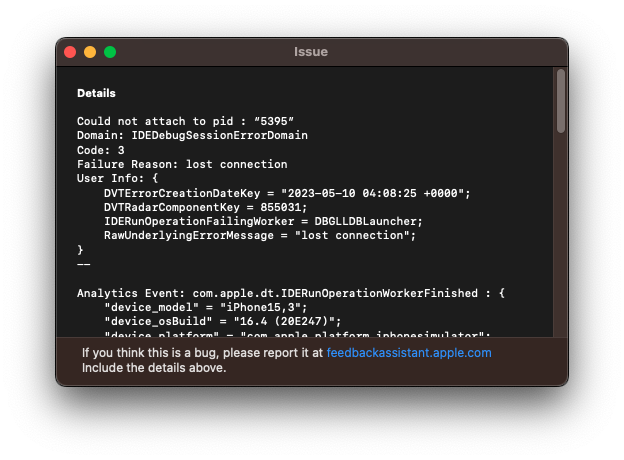The width and height of the screenshot is (624, 460).
Task: Click the device_model iPhone15,3 line
Action: [205, 307]
